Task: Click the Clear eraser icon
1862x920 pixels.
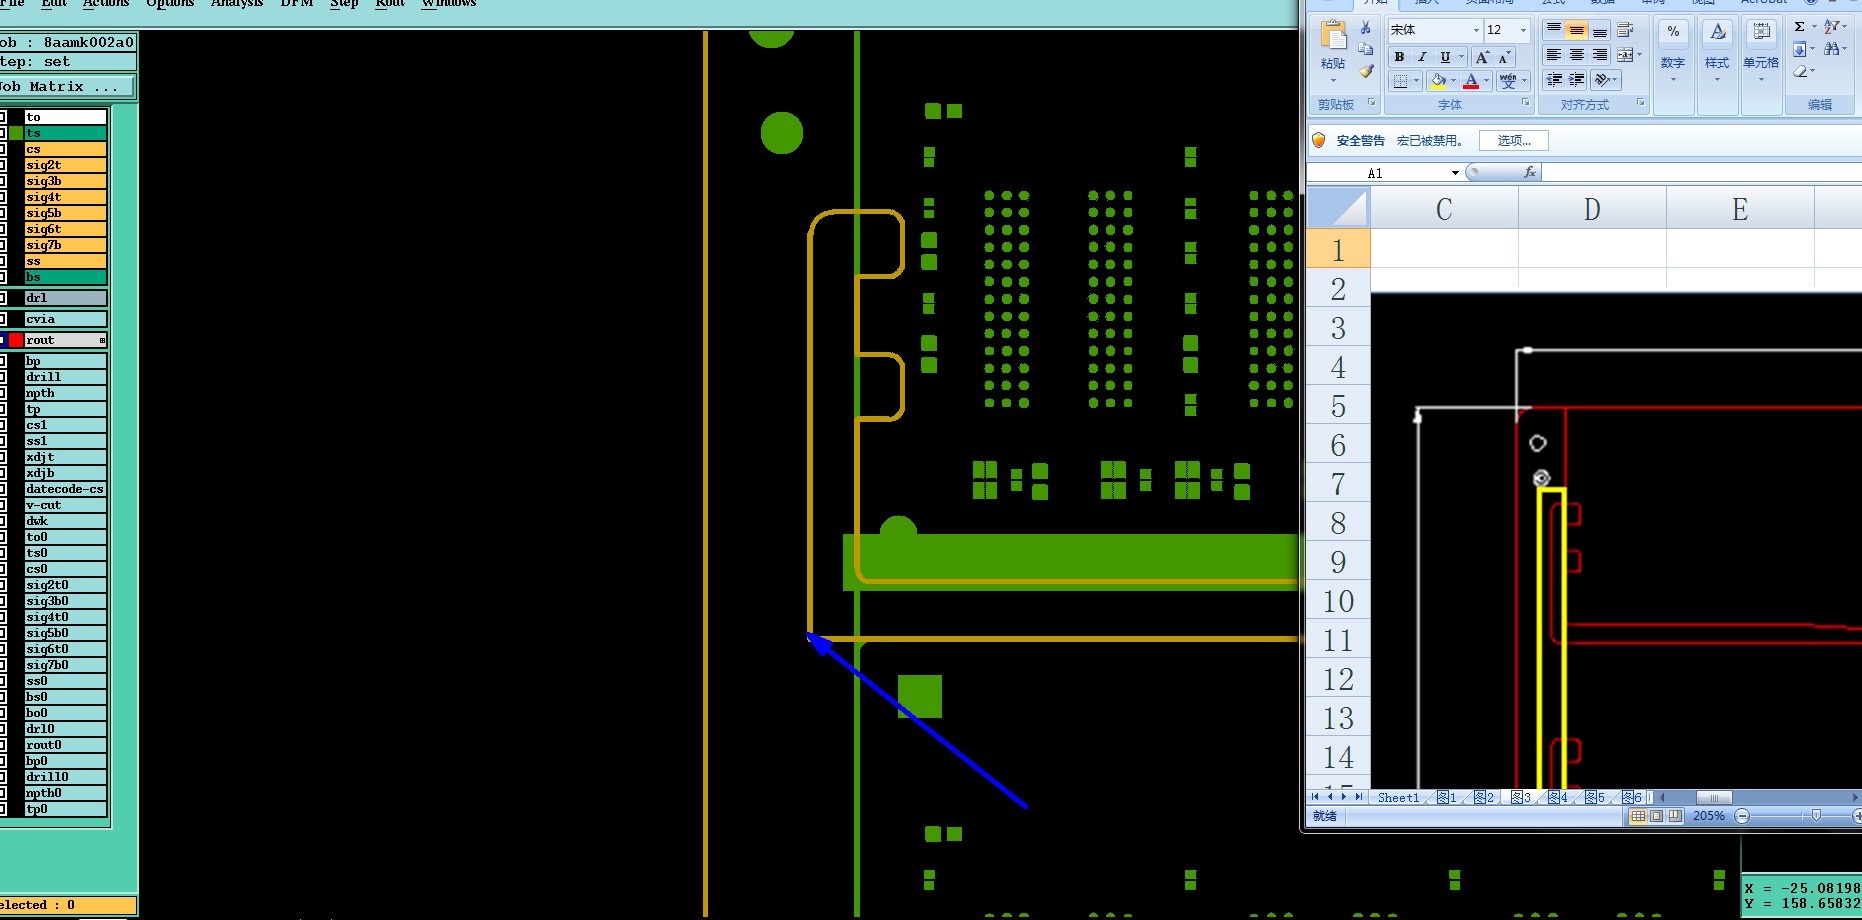Action: point(1800,71)
